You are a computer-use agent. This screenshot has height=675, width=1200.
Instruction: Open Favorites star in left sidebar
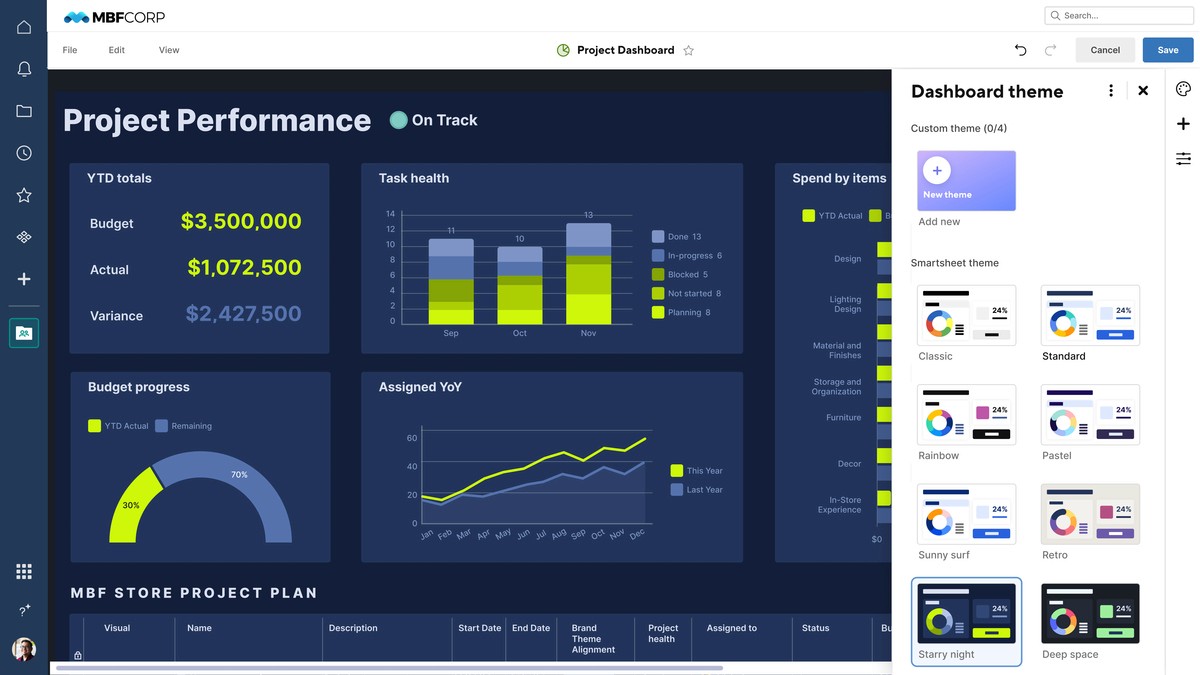24,195
